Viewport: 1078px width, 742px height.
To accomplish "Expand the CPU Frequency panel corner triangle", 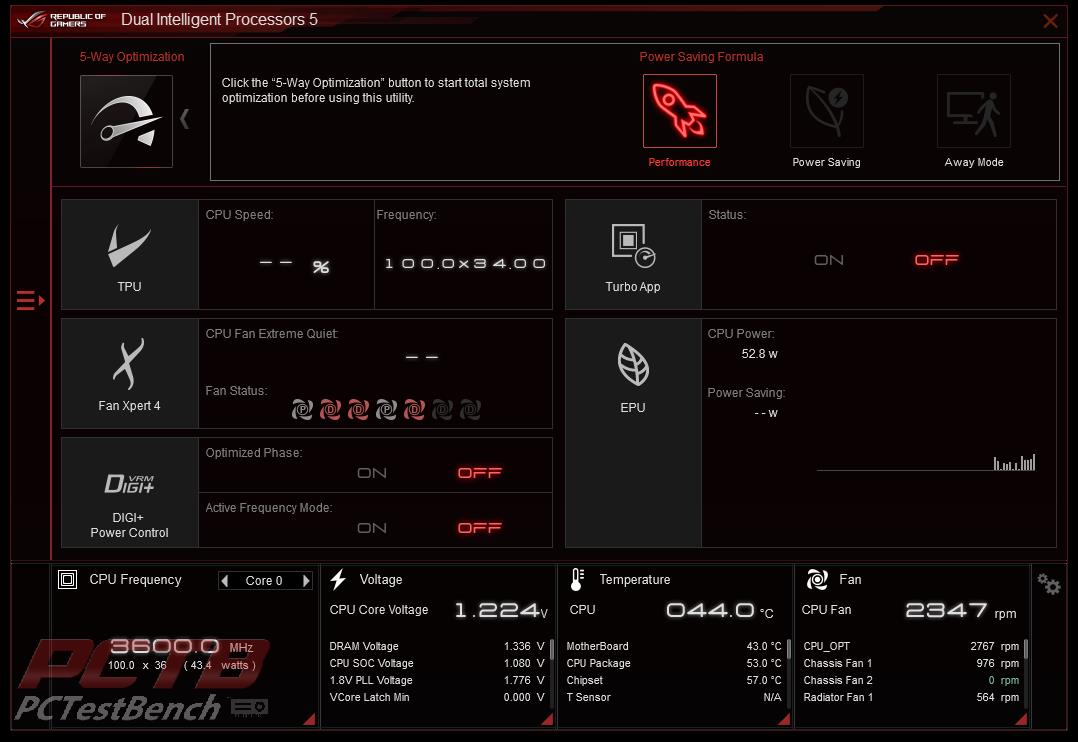I will coord(309,719).
